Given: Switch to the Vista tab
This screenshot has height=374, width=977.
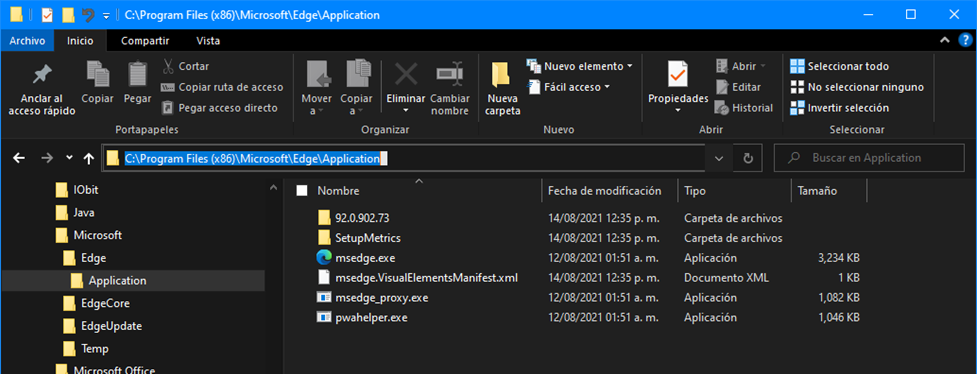Looking at the screenshot, I should tap(208, 41).
